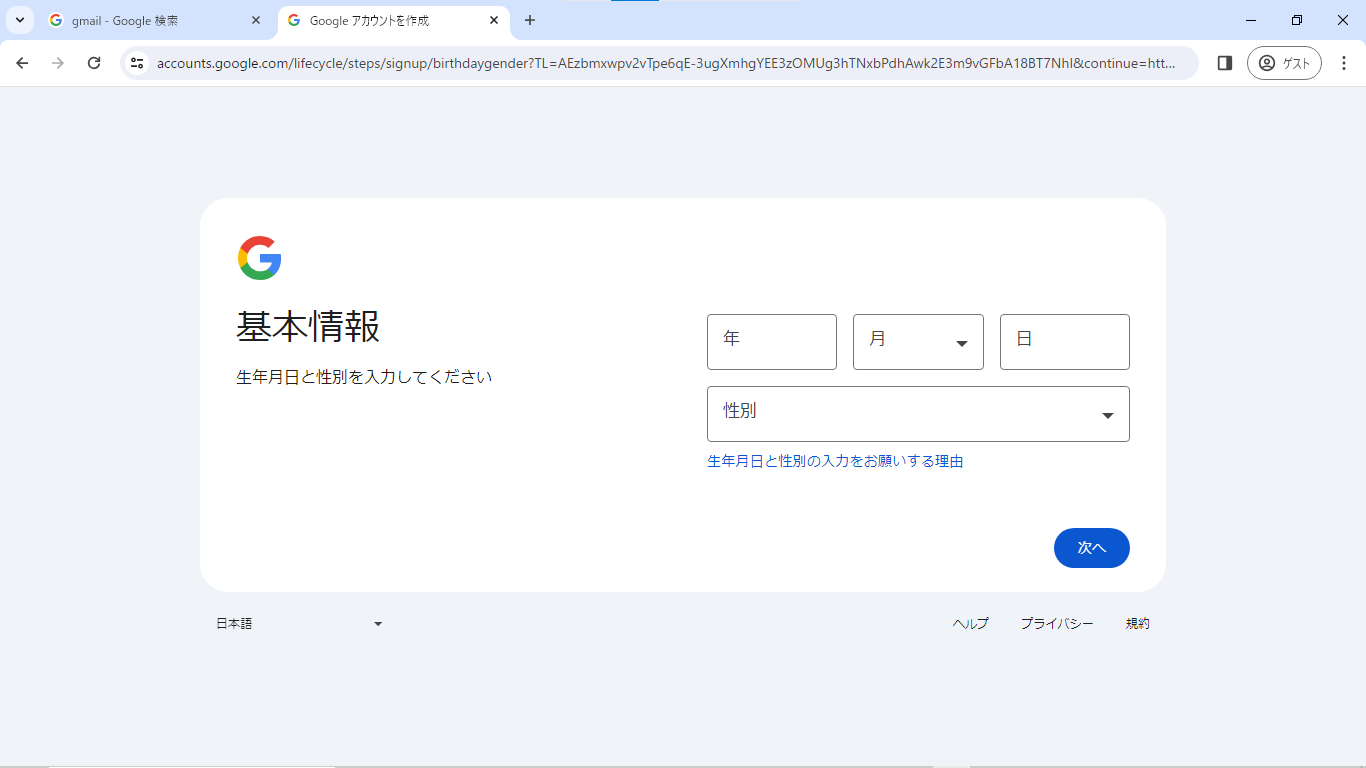The height and width of the screenshot is (768, 1366).
Task: Click the address bar URL
Action: point(666,63)
